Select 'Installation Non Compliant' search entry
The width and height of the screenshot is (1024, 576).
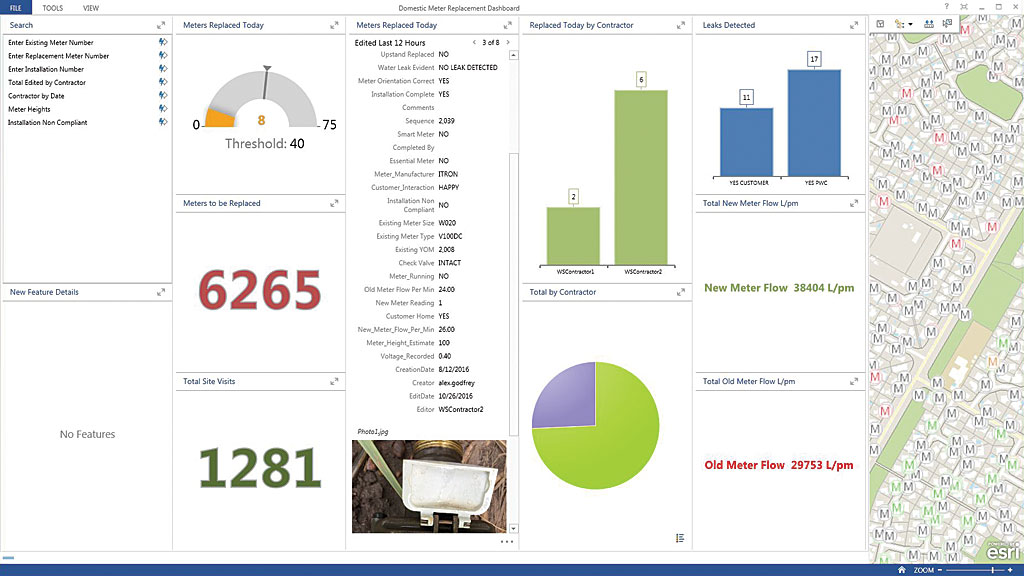point(47,123)
